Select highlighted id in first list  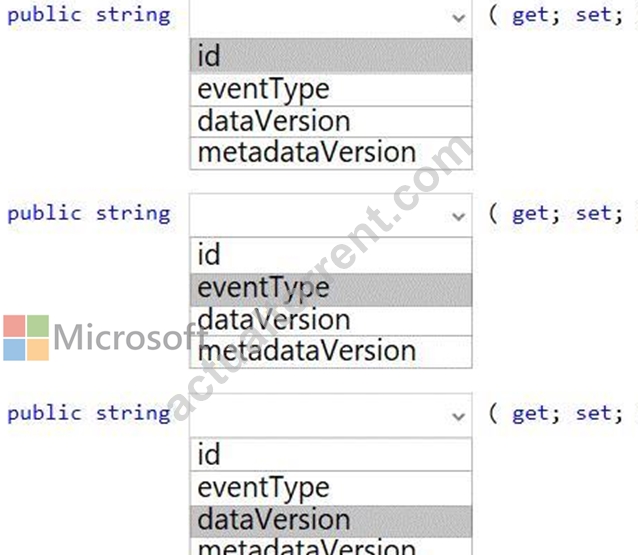click(x=331, y=56)
